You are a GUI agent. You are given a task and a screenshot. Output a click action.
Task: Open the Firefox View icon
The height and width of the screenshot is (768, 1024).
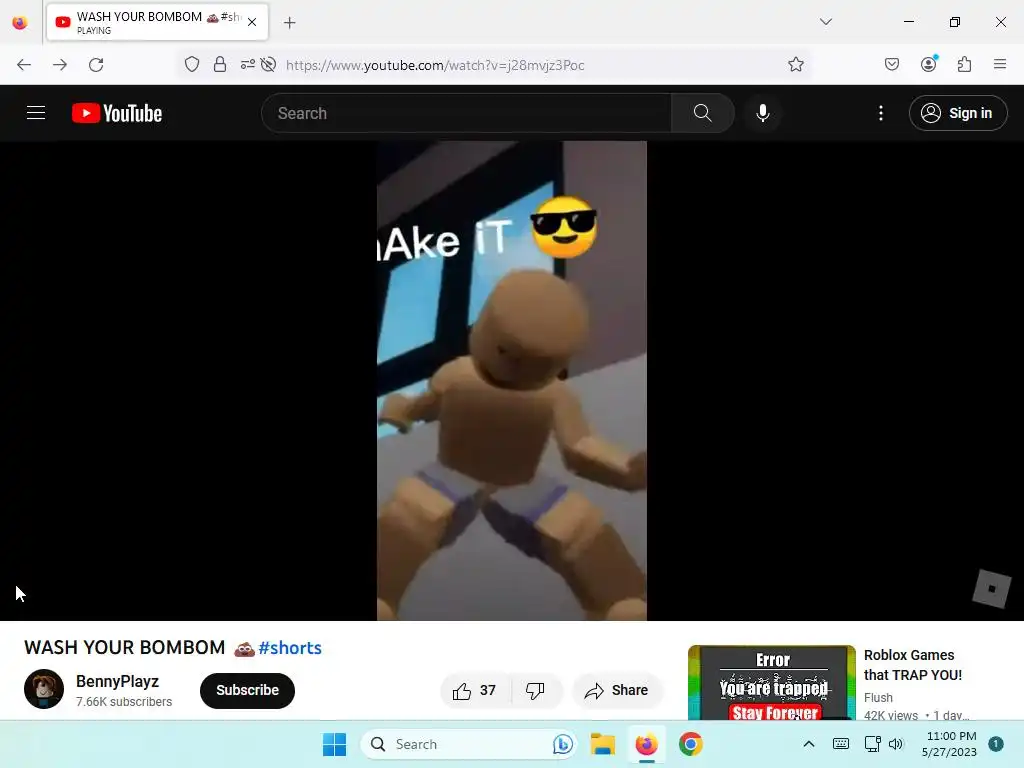[20, 23]
